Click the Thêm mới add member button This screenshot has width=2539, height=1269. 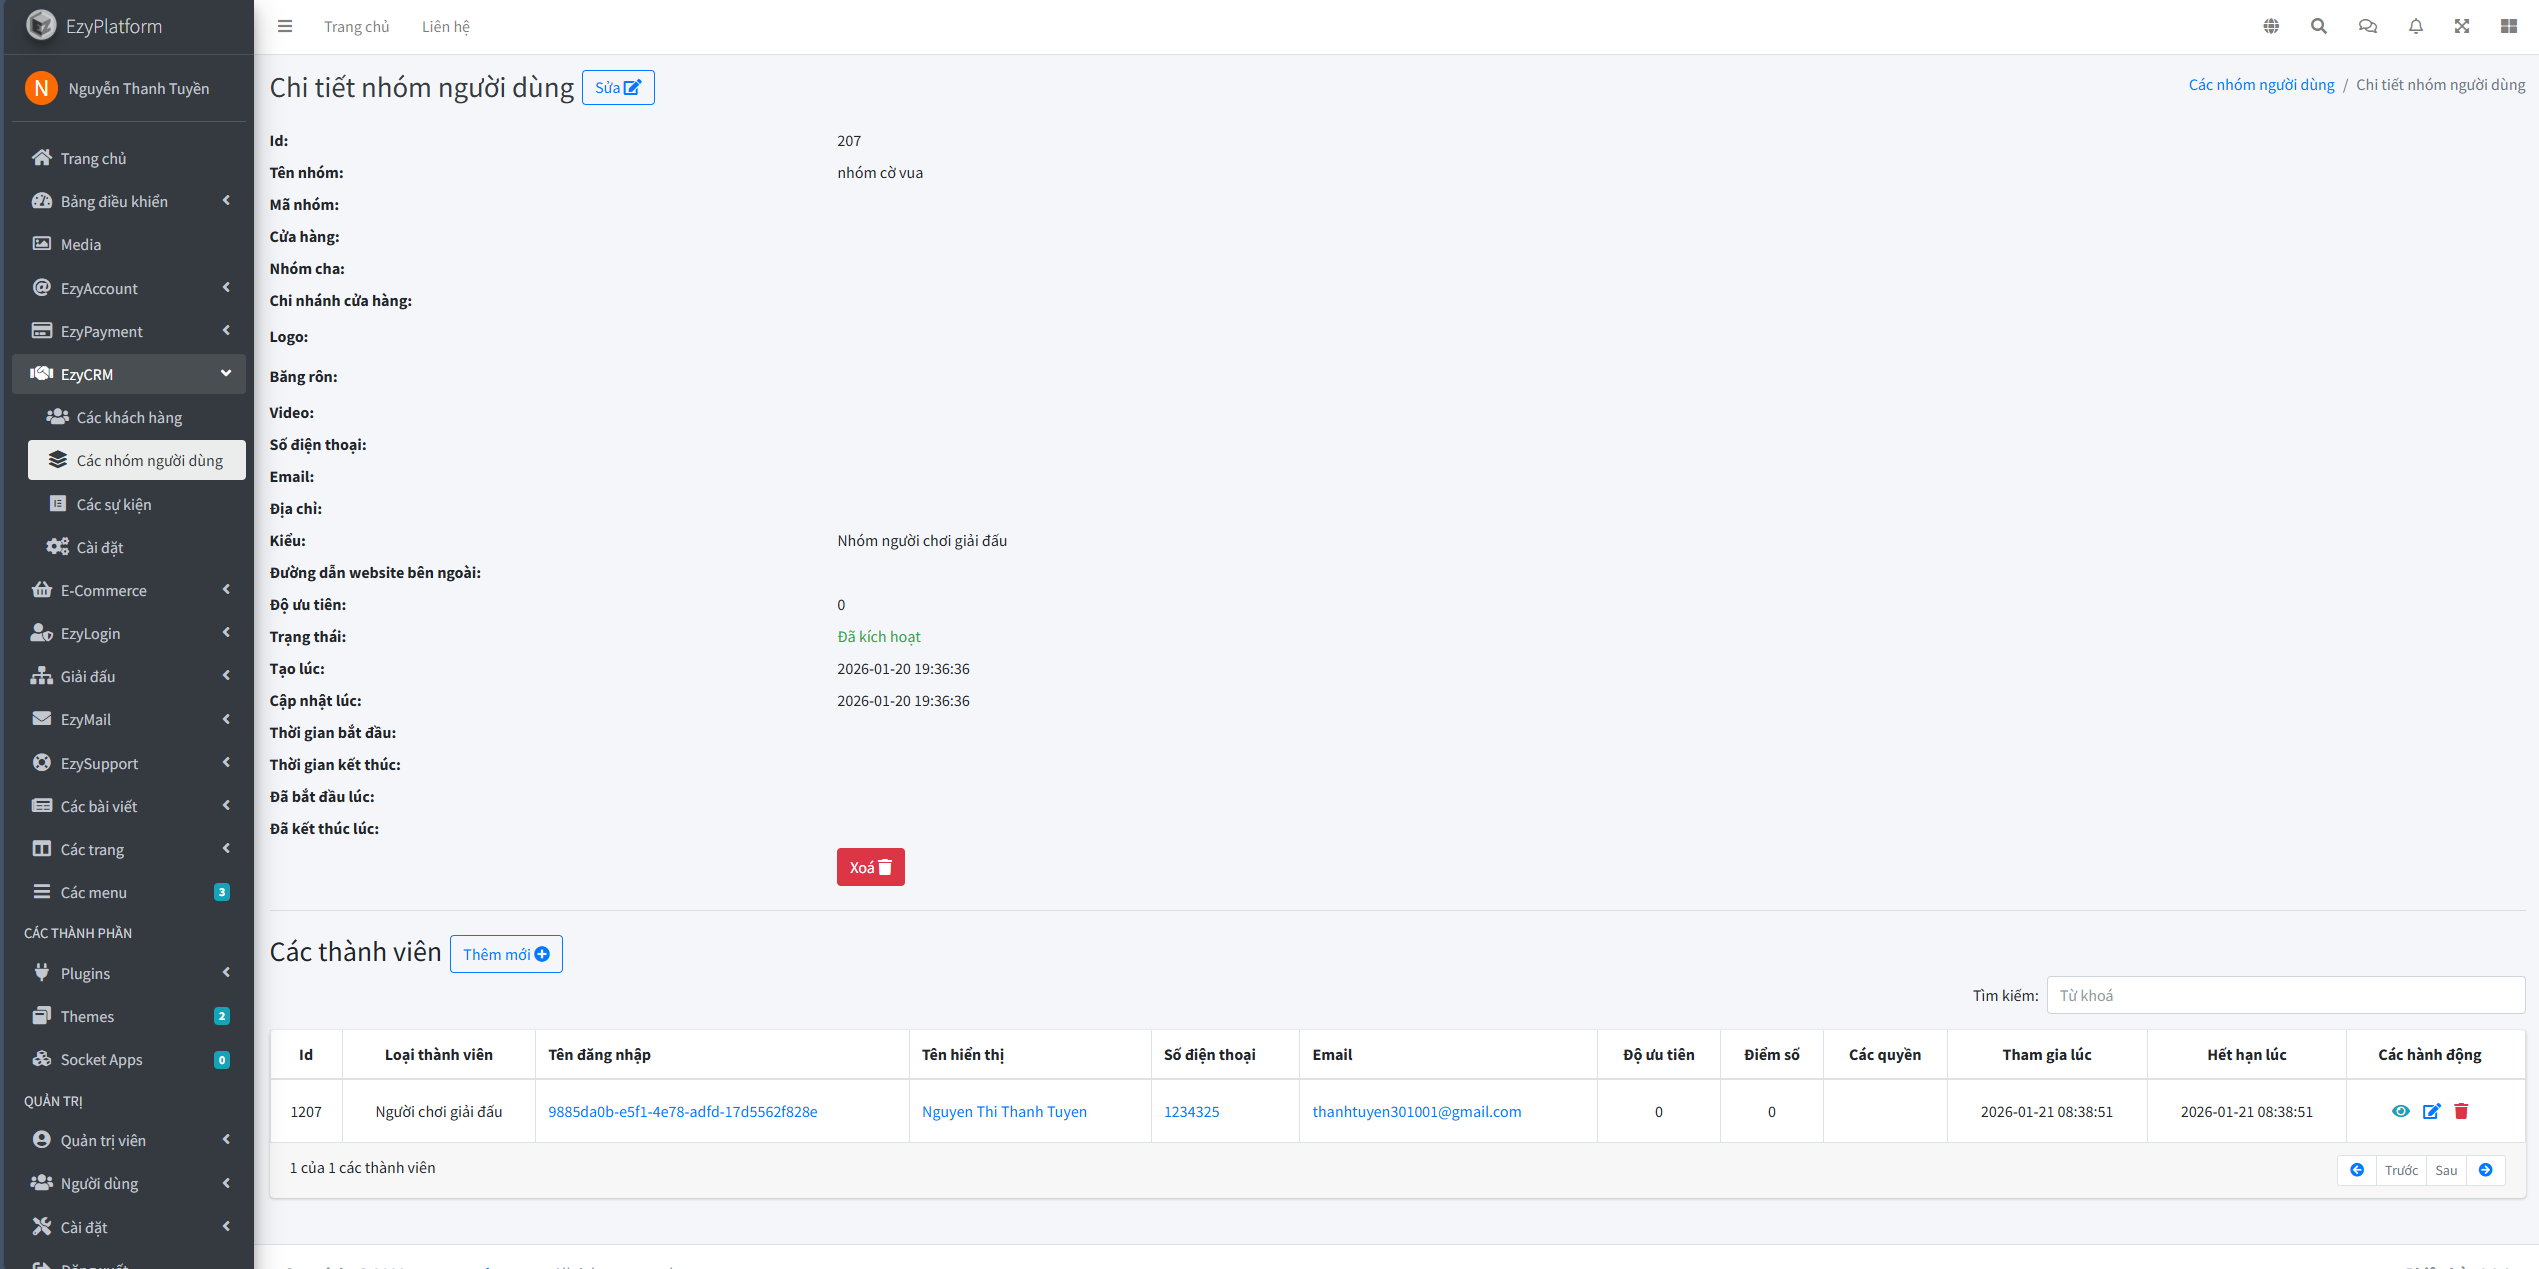click(506, 954)
